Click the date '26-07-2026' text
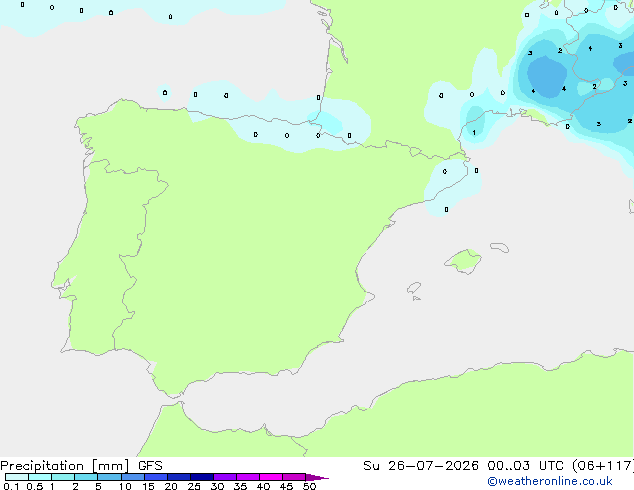This screenshot has width=634, height=490. [x=433, y=466]
